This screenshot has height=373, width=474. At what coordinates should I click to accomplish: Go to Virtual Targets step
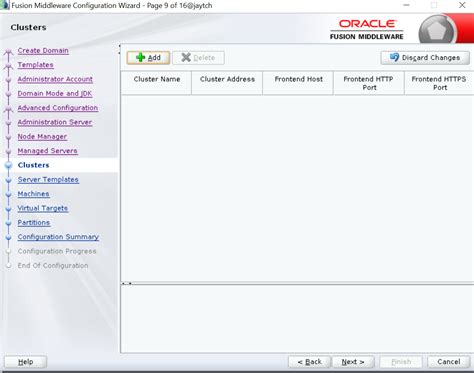pyautogui.click(x=43, y=208)
